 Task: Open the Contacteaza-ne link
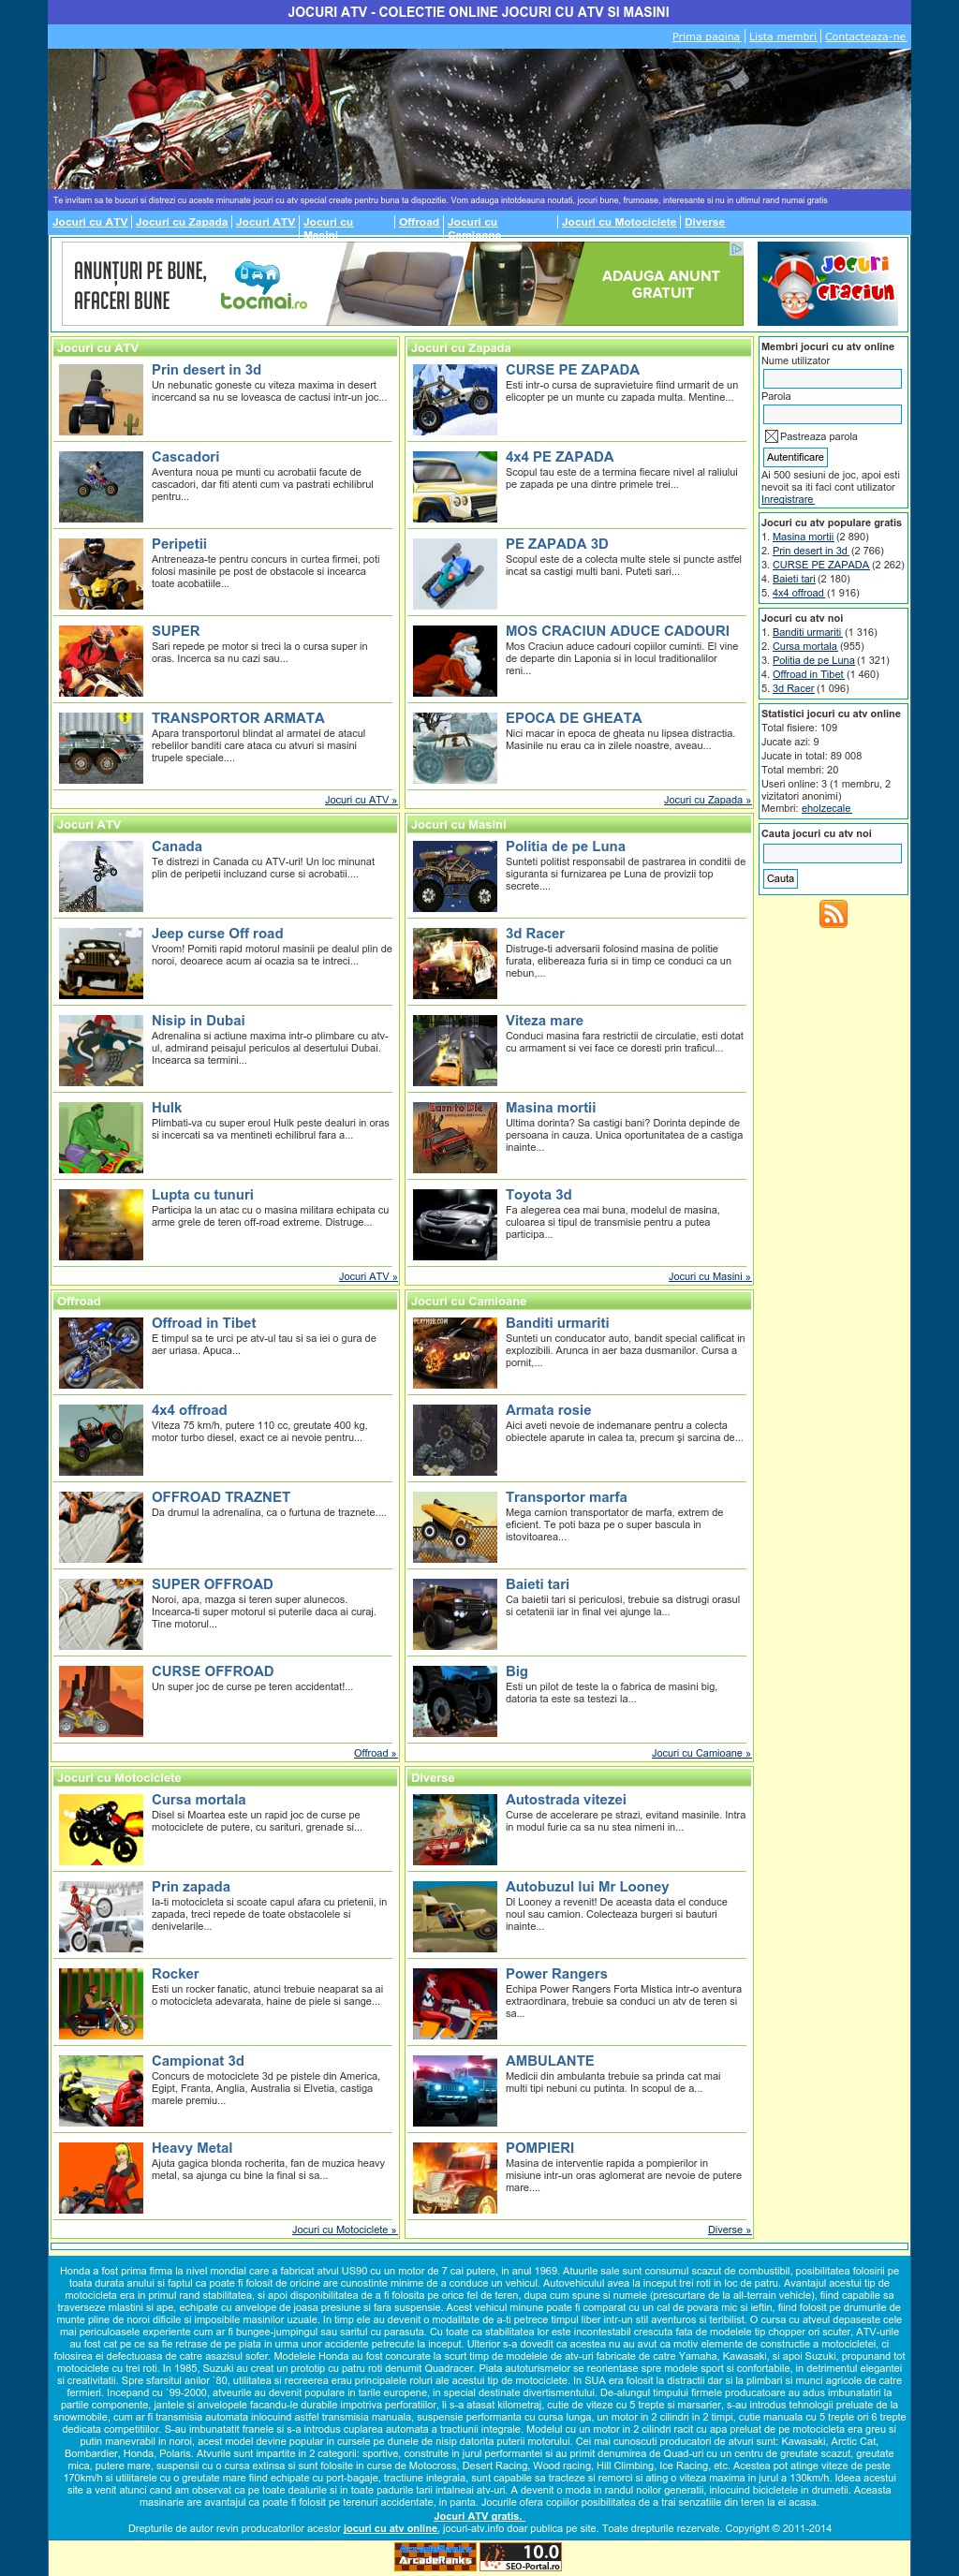click(865, 36)
